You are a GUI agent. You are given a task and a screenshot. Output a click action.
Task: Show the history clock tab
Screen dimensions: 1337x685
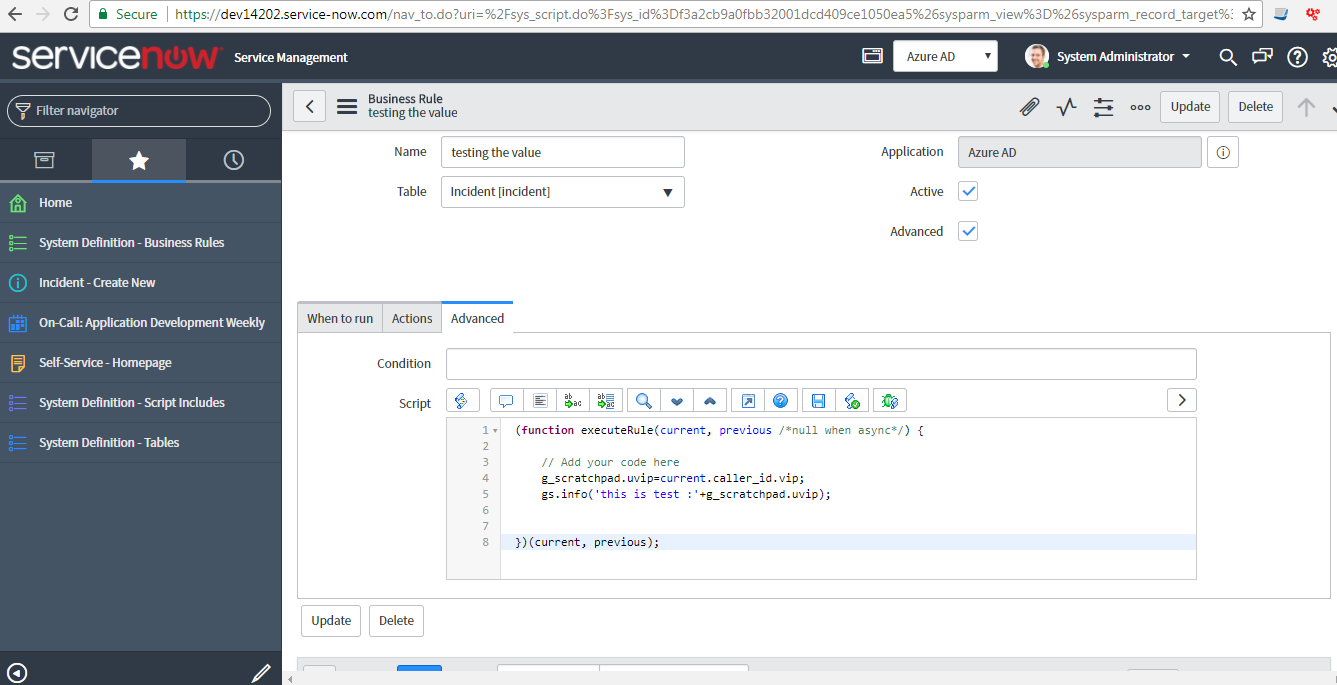[x=233, y=160]
